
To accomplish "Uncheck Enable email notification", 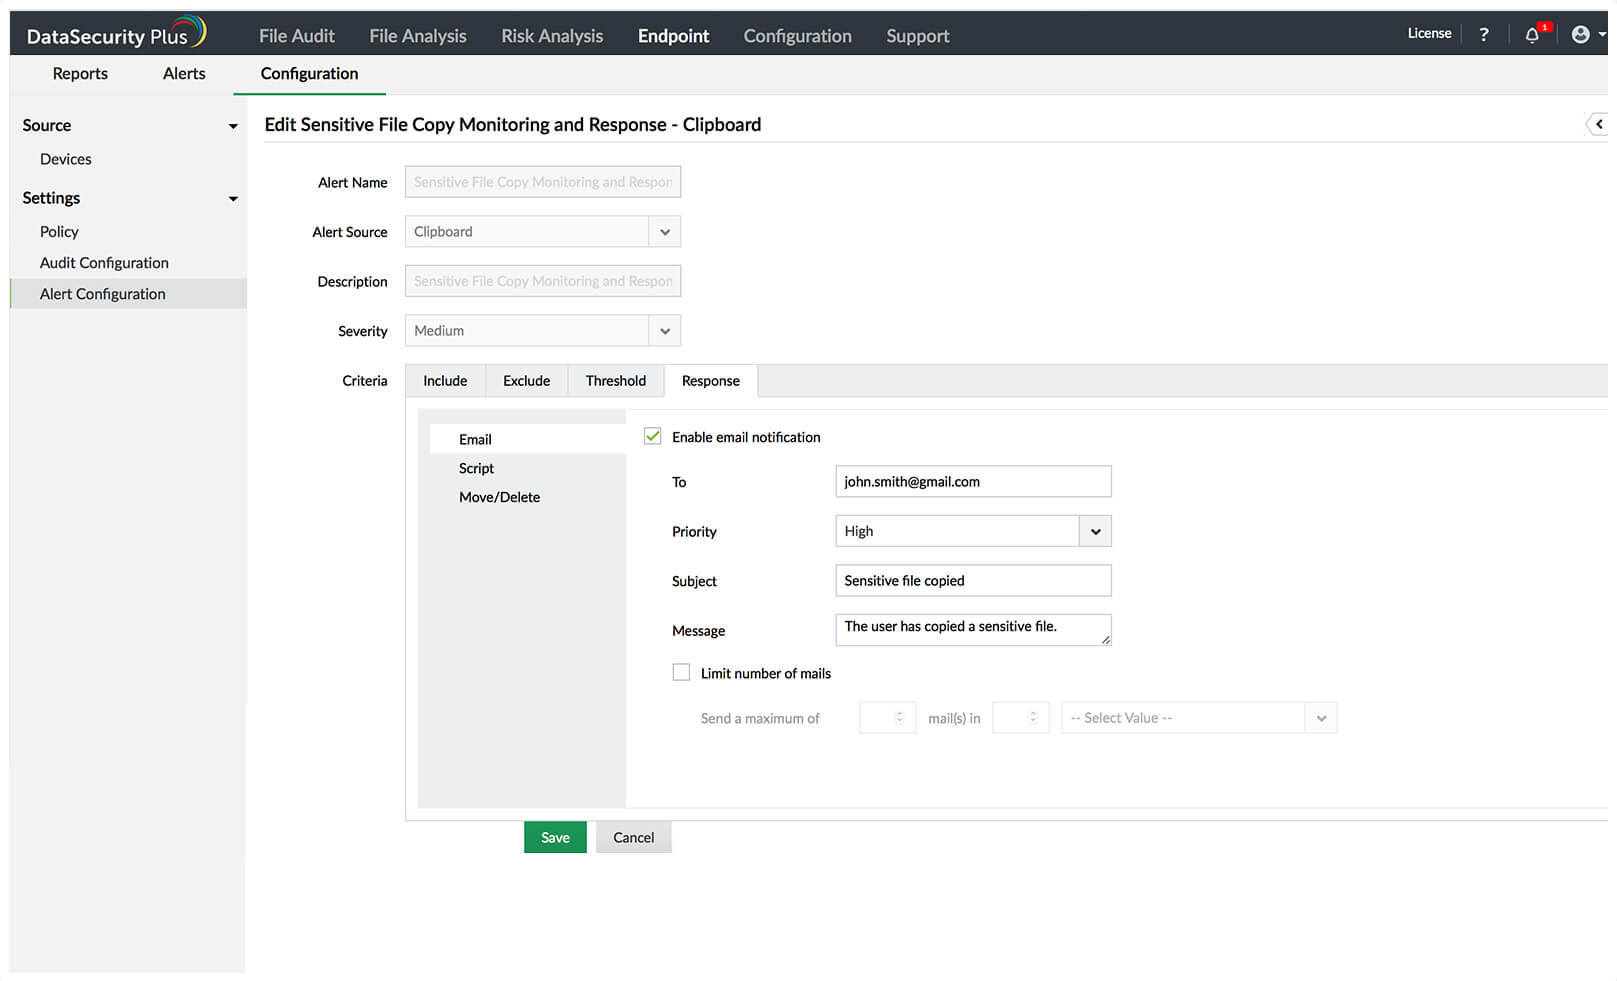I will tap(652, 436).
